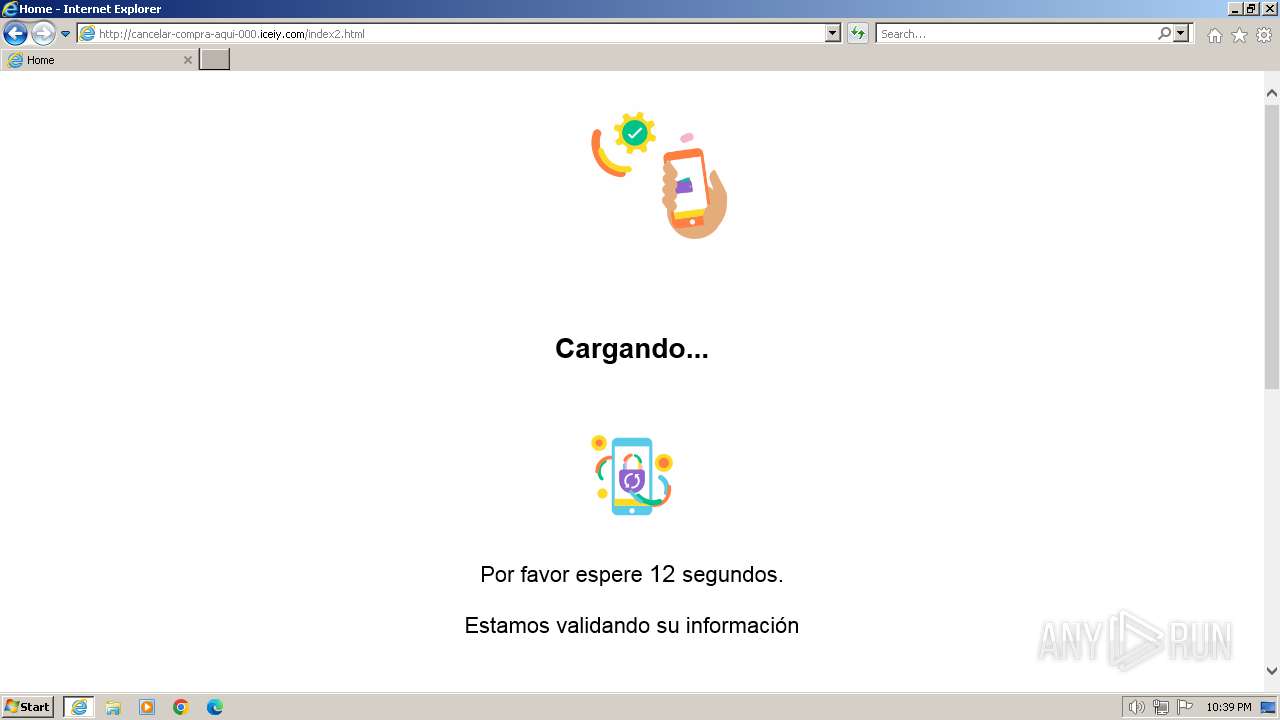
Task: Click the Refresh page button
Action: point(858,34)
